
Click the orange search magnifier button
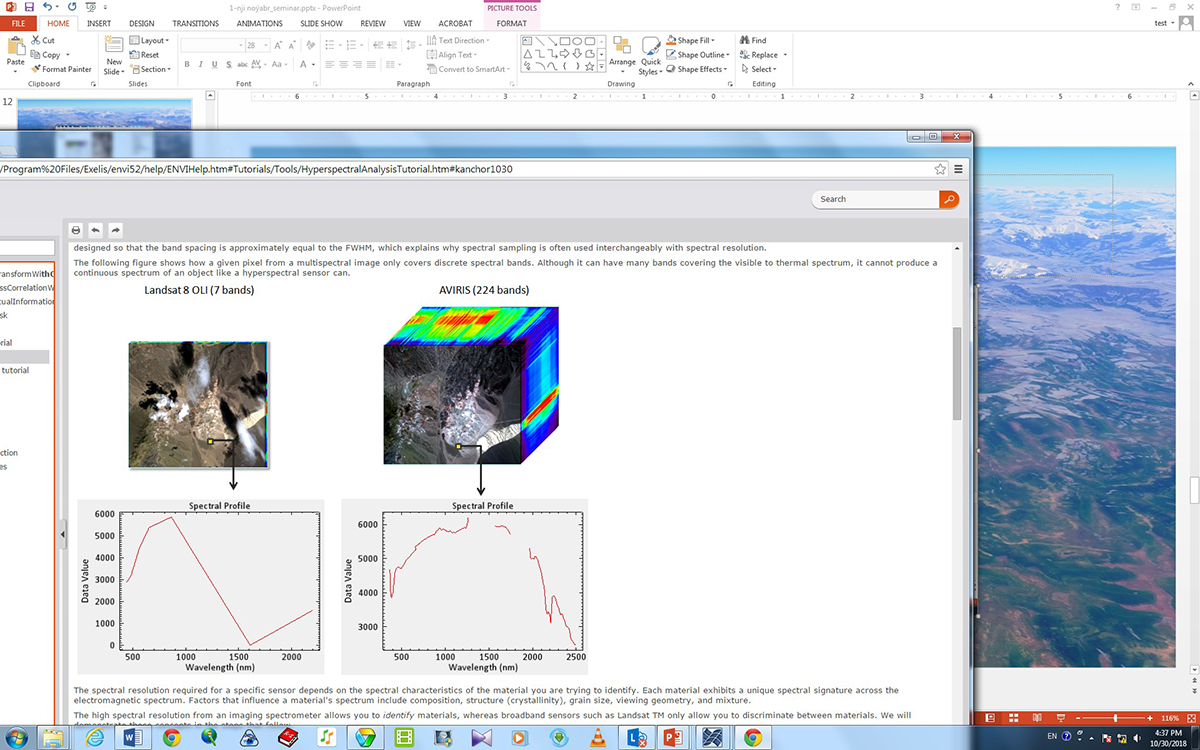pyautogui.click(x=949, y=199)
